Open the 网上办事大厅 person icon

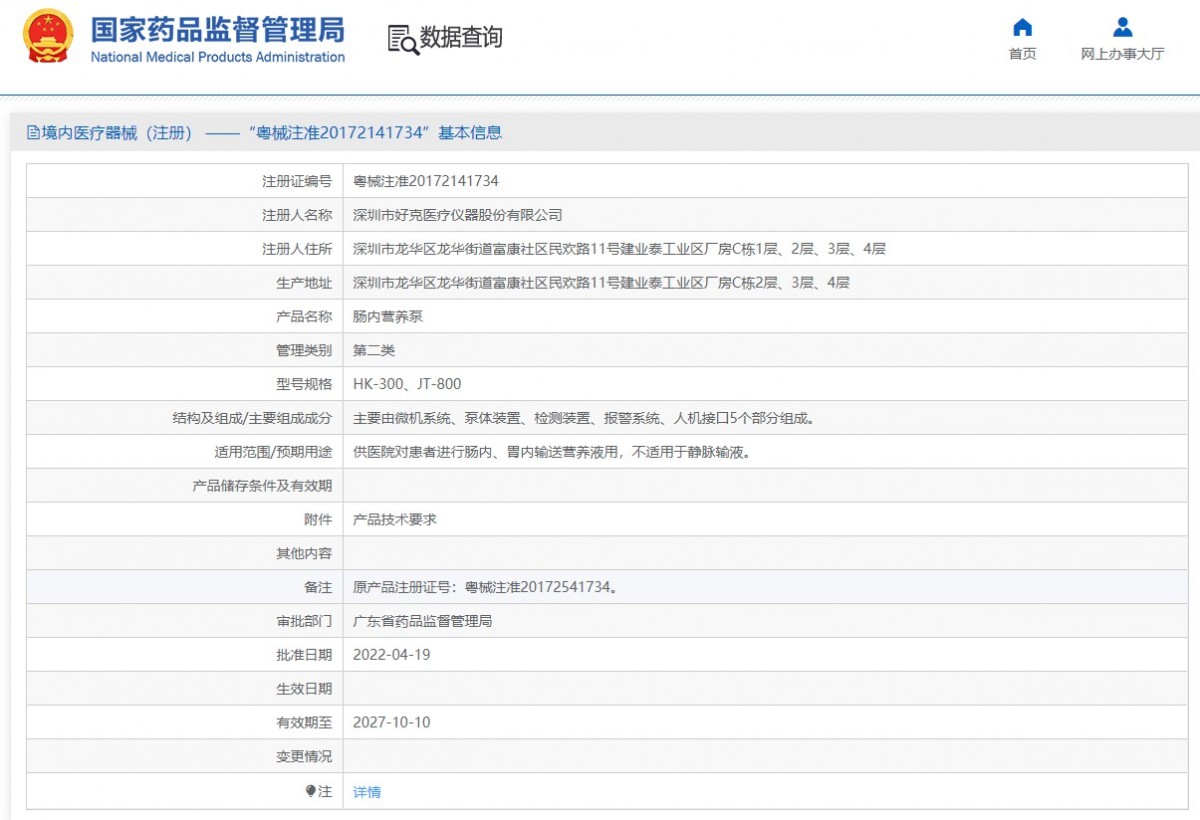click(1122, 27)
